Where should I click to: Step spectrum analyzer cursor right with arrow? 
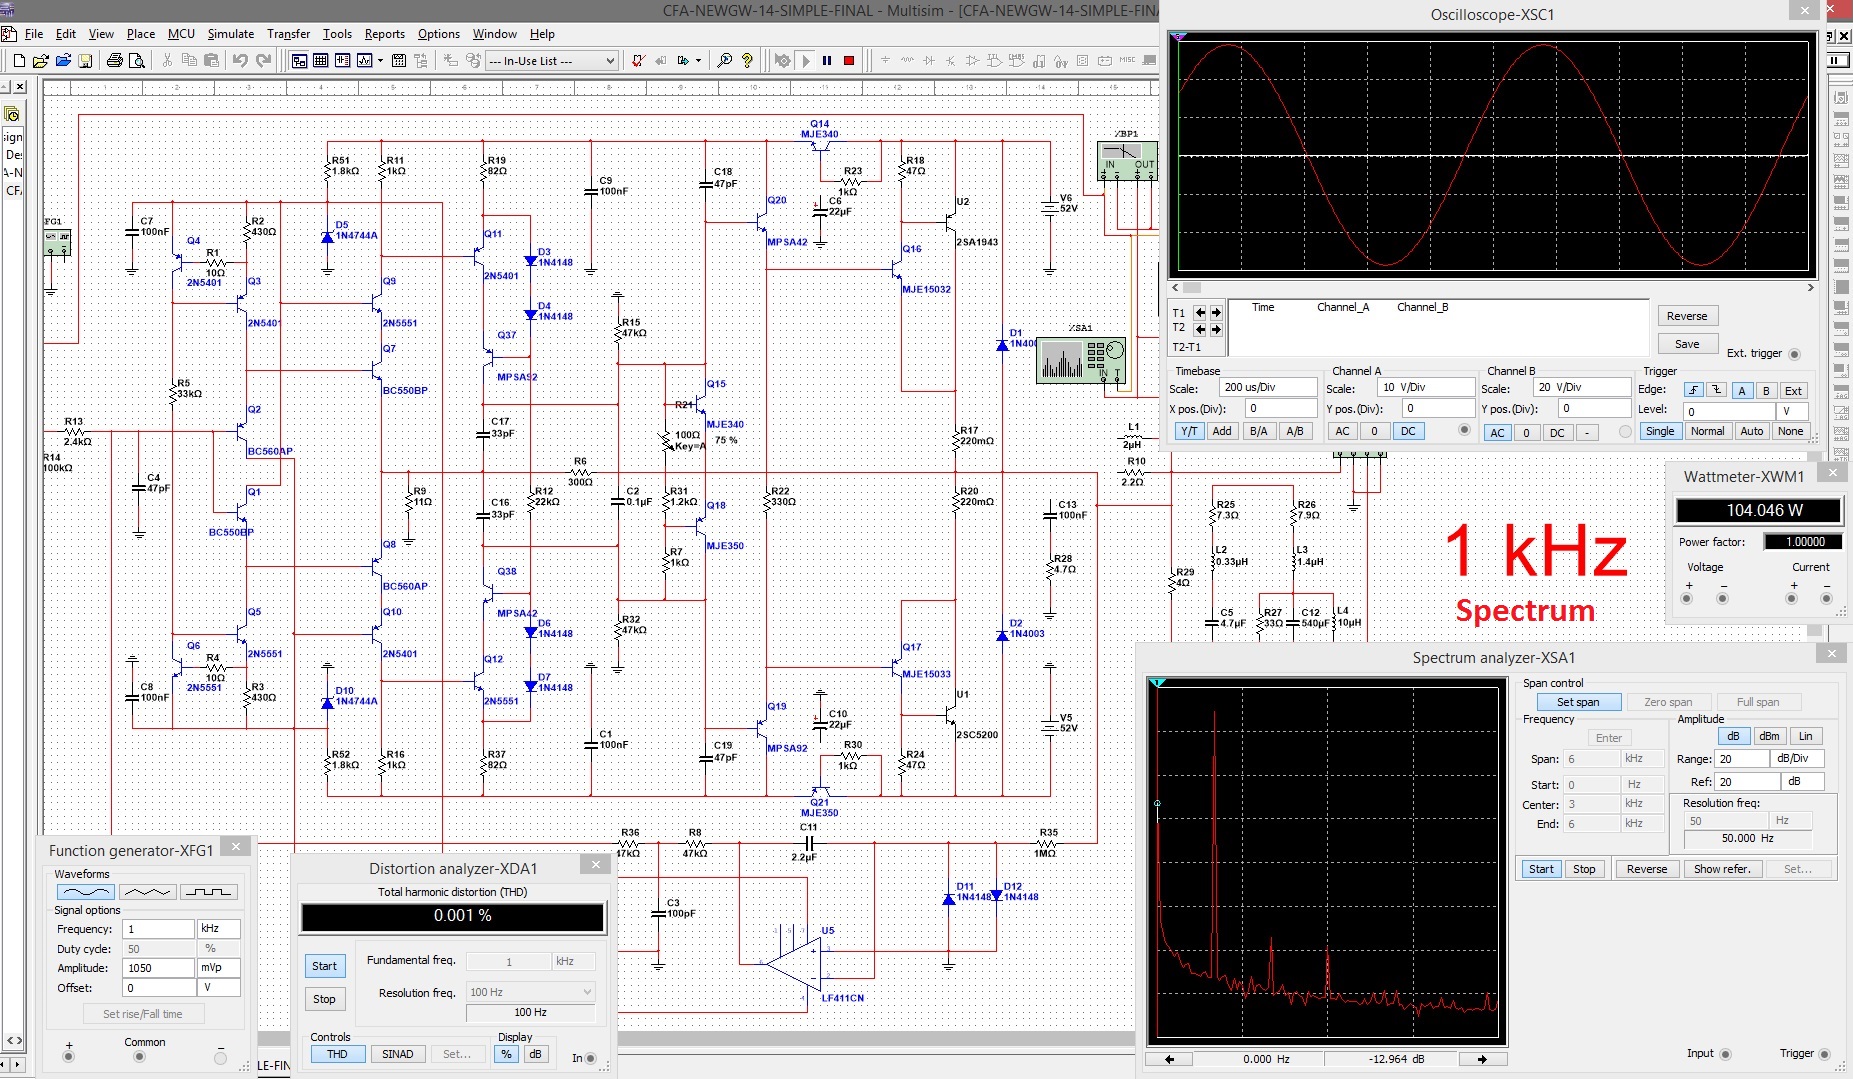[x=1482, y=1059]
